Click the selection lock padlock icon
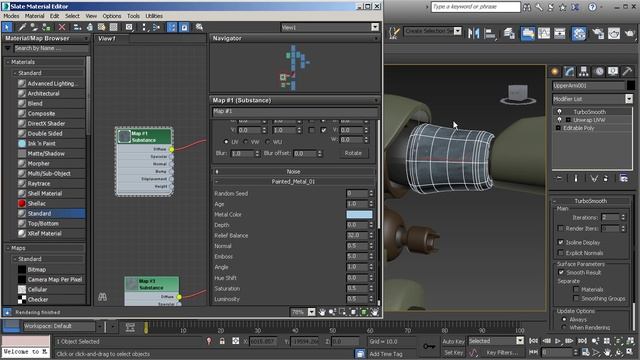Image resolution: width=640 pixels, height=360 pixels. [x=222, y=341]
